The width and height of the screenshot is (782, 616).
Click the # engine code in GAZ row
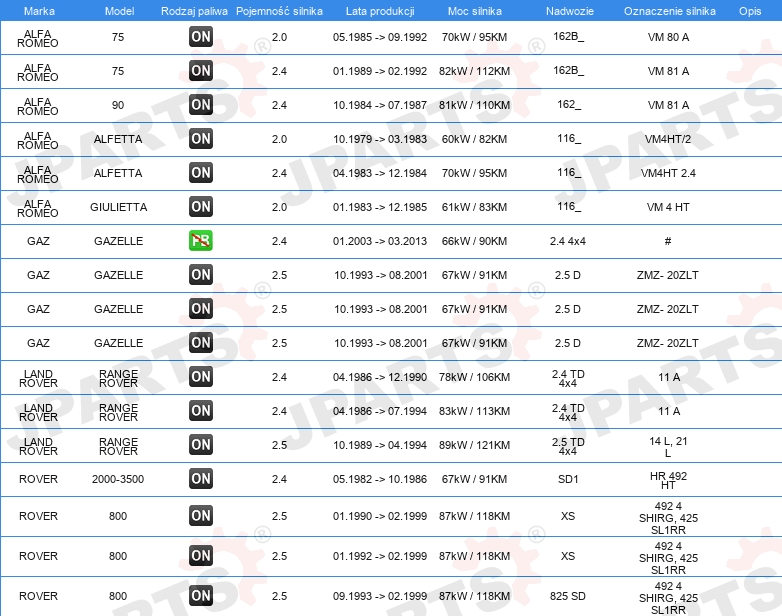668,241
